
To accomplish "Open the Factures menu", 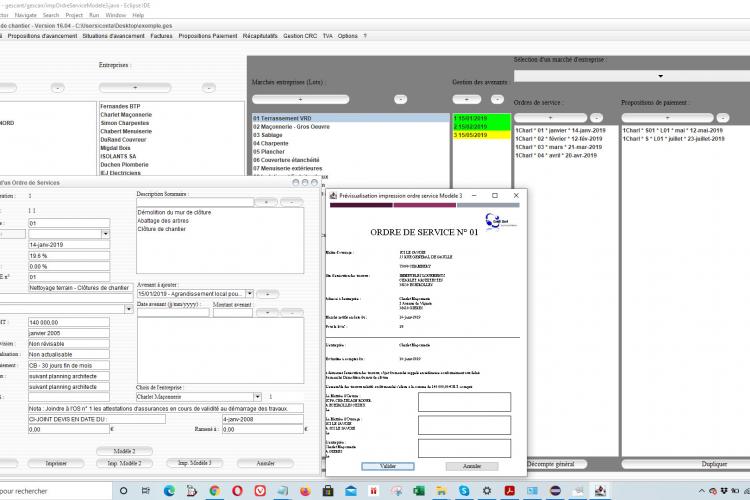I will [161, 36].
